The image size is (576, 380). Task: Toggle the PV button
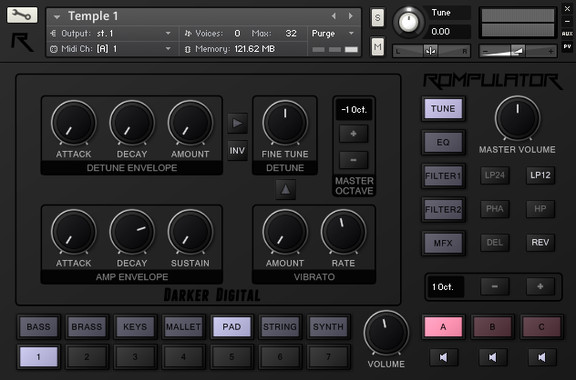tap(567, 46)
